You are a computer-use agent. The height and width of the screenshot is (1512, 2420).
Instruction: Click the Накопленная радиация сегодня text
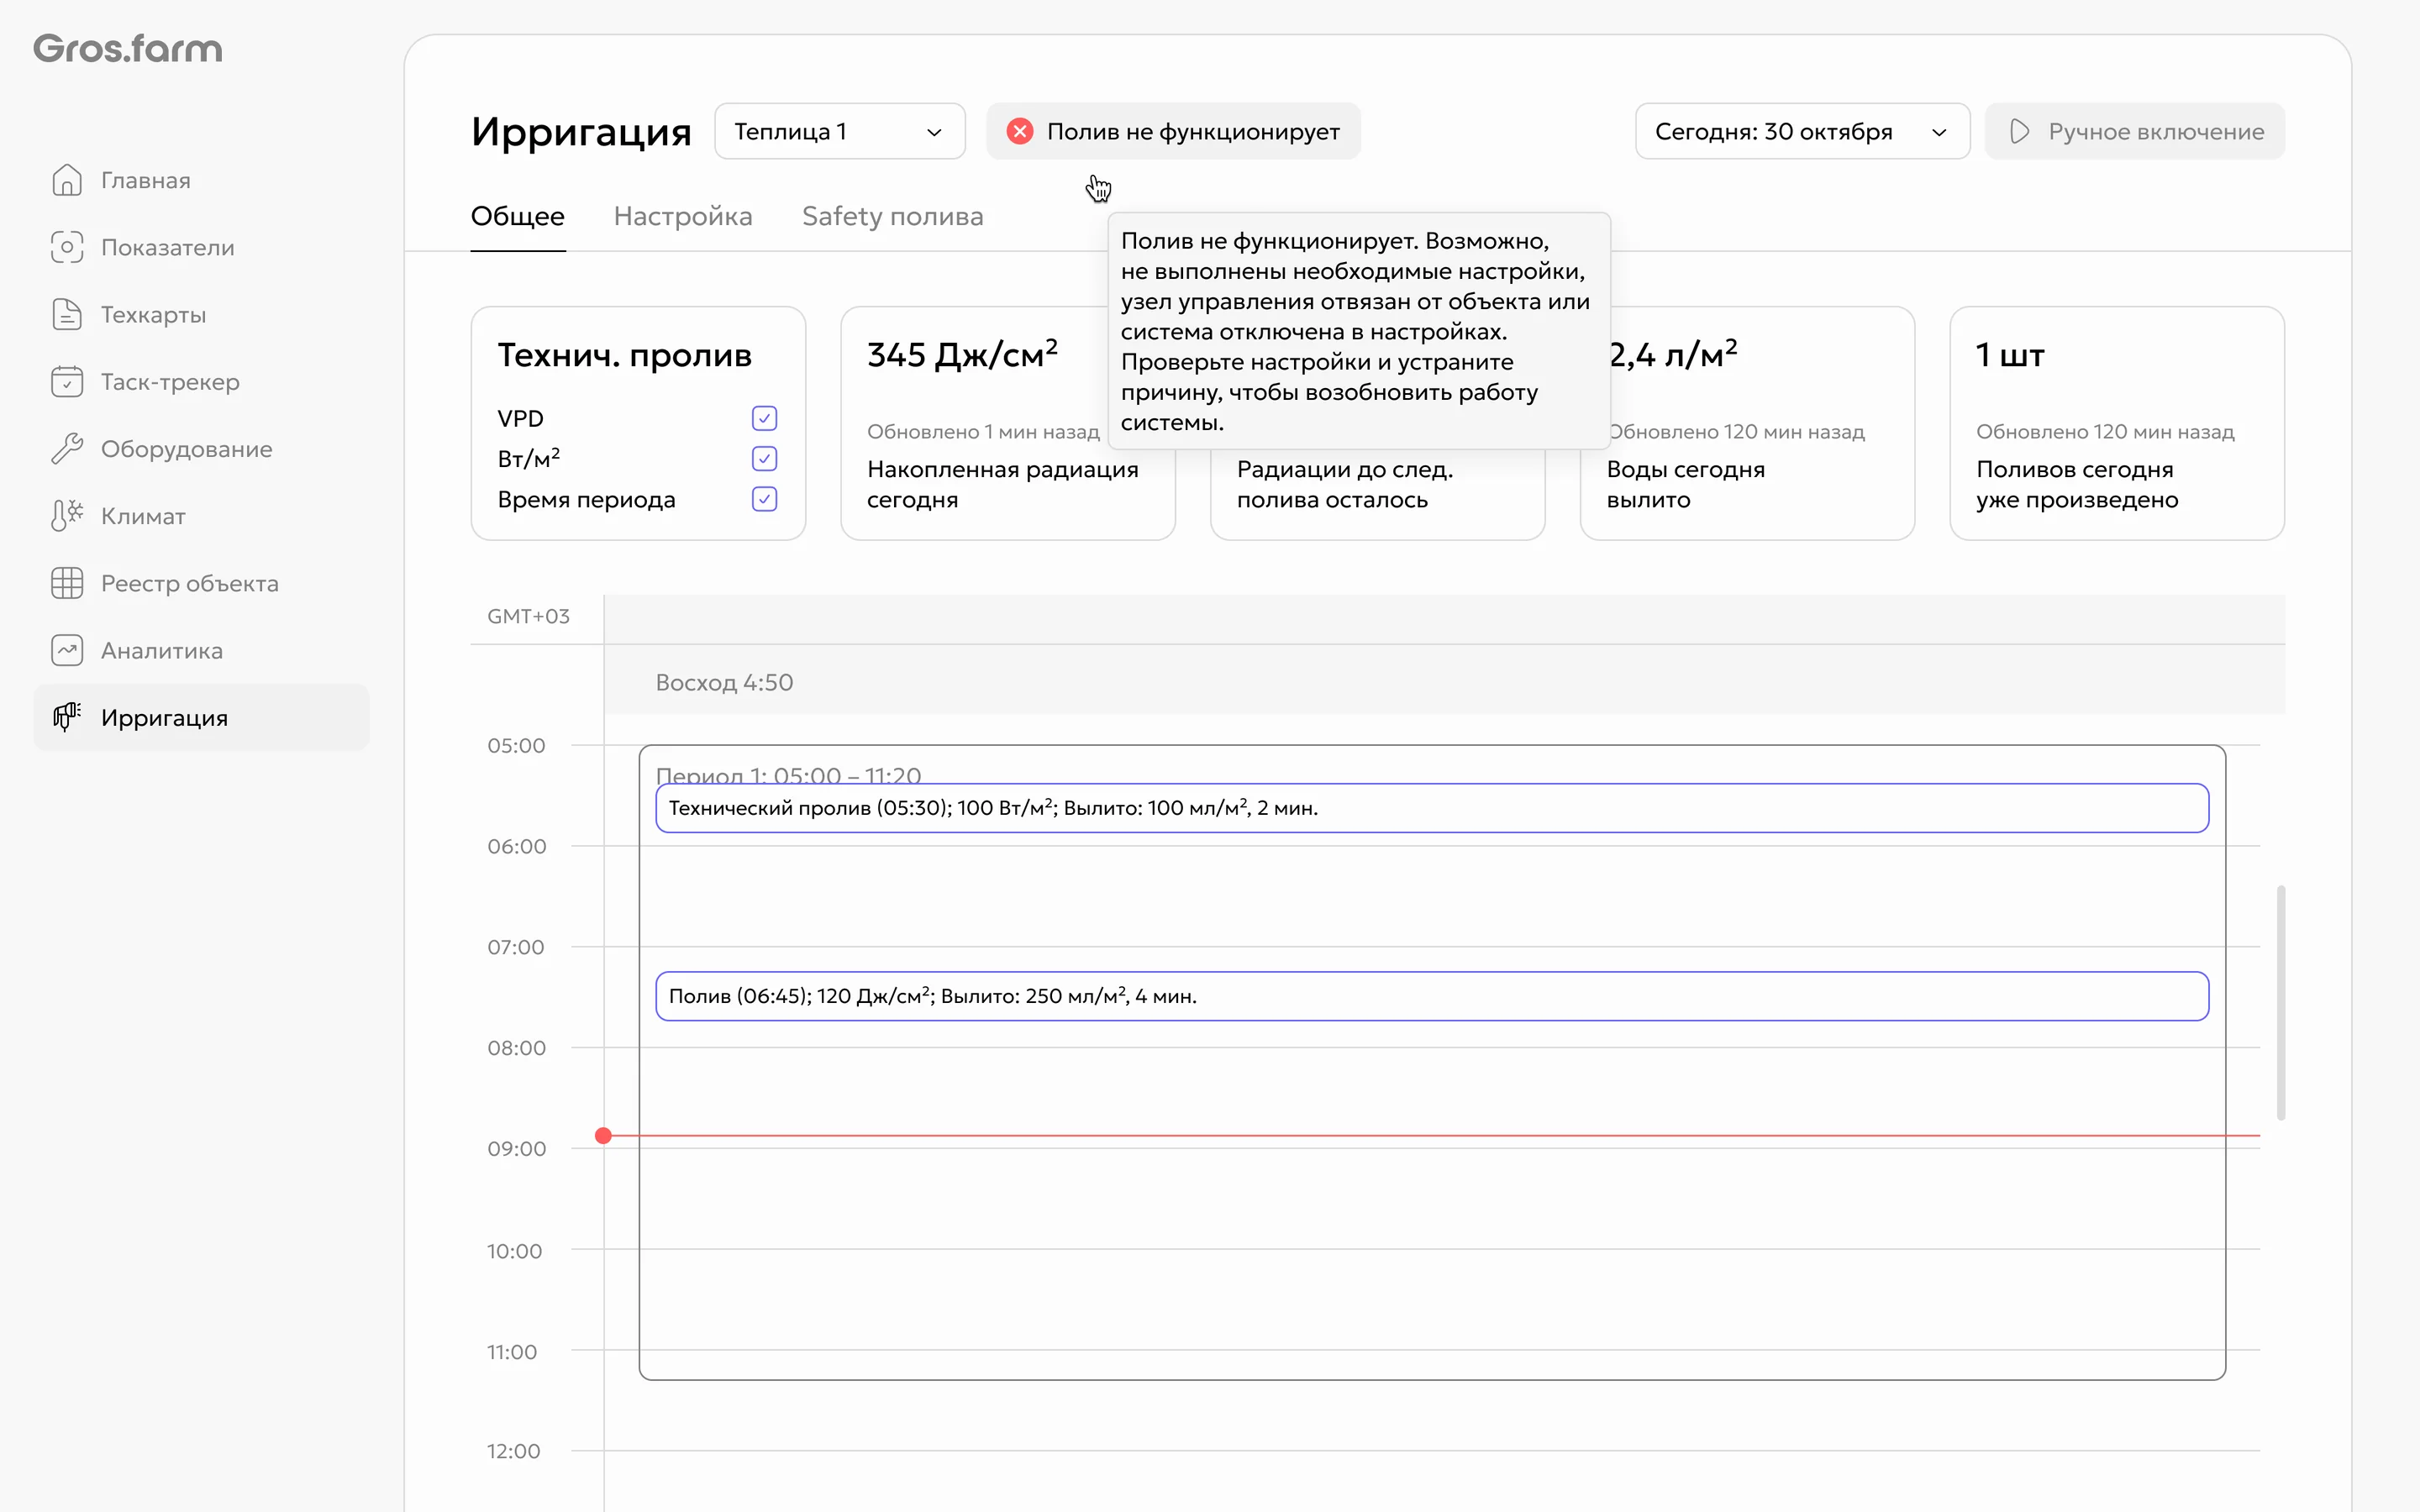1003,484
